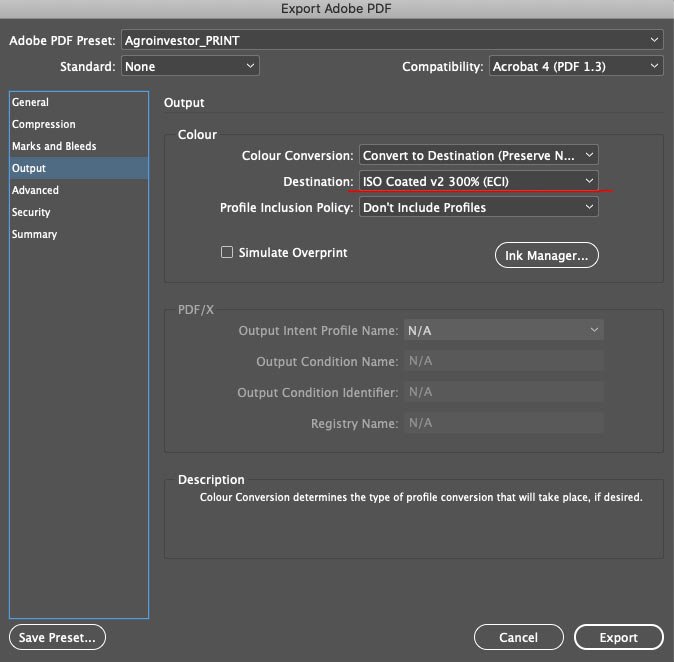Open the Compatibility dropdown Acrobat 4
The height and width of the screenshot is (662, 674).
576,66
